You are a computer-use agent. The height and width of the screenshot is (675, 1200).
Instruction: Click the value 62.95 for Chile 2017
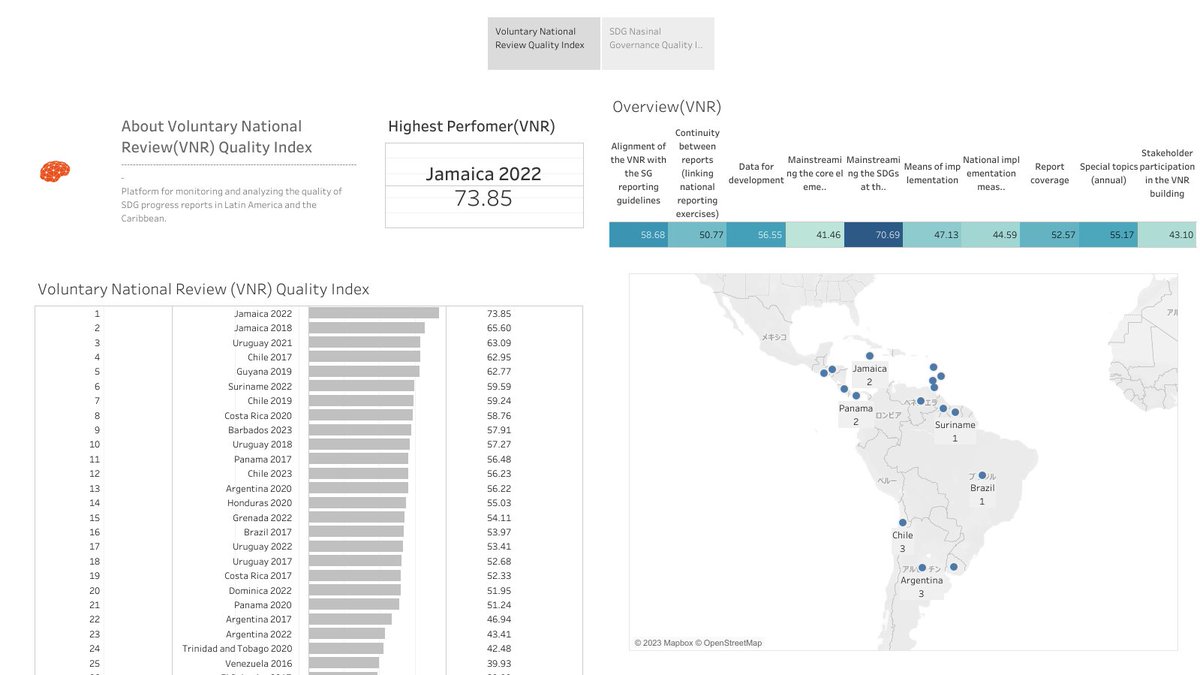(x=499, y=357)
